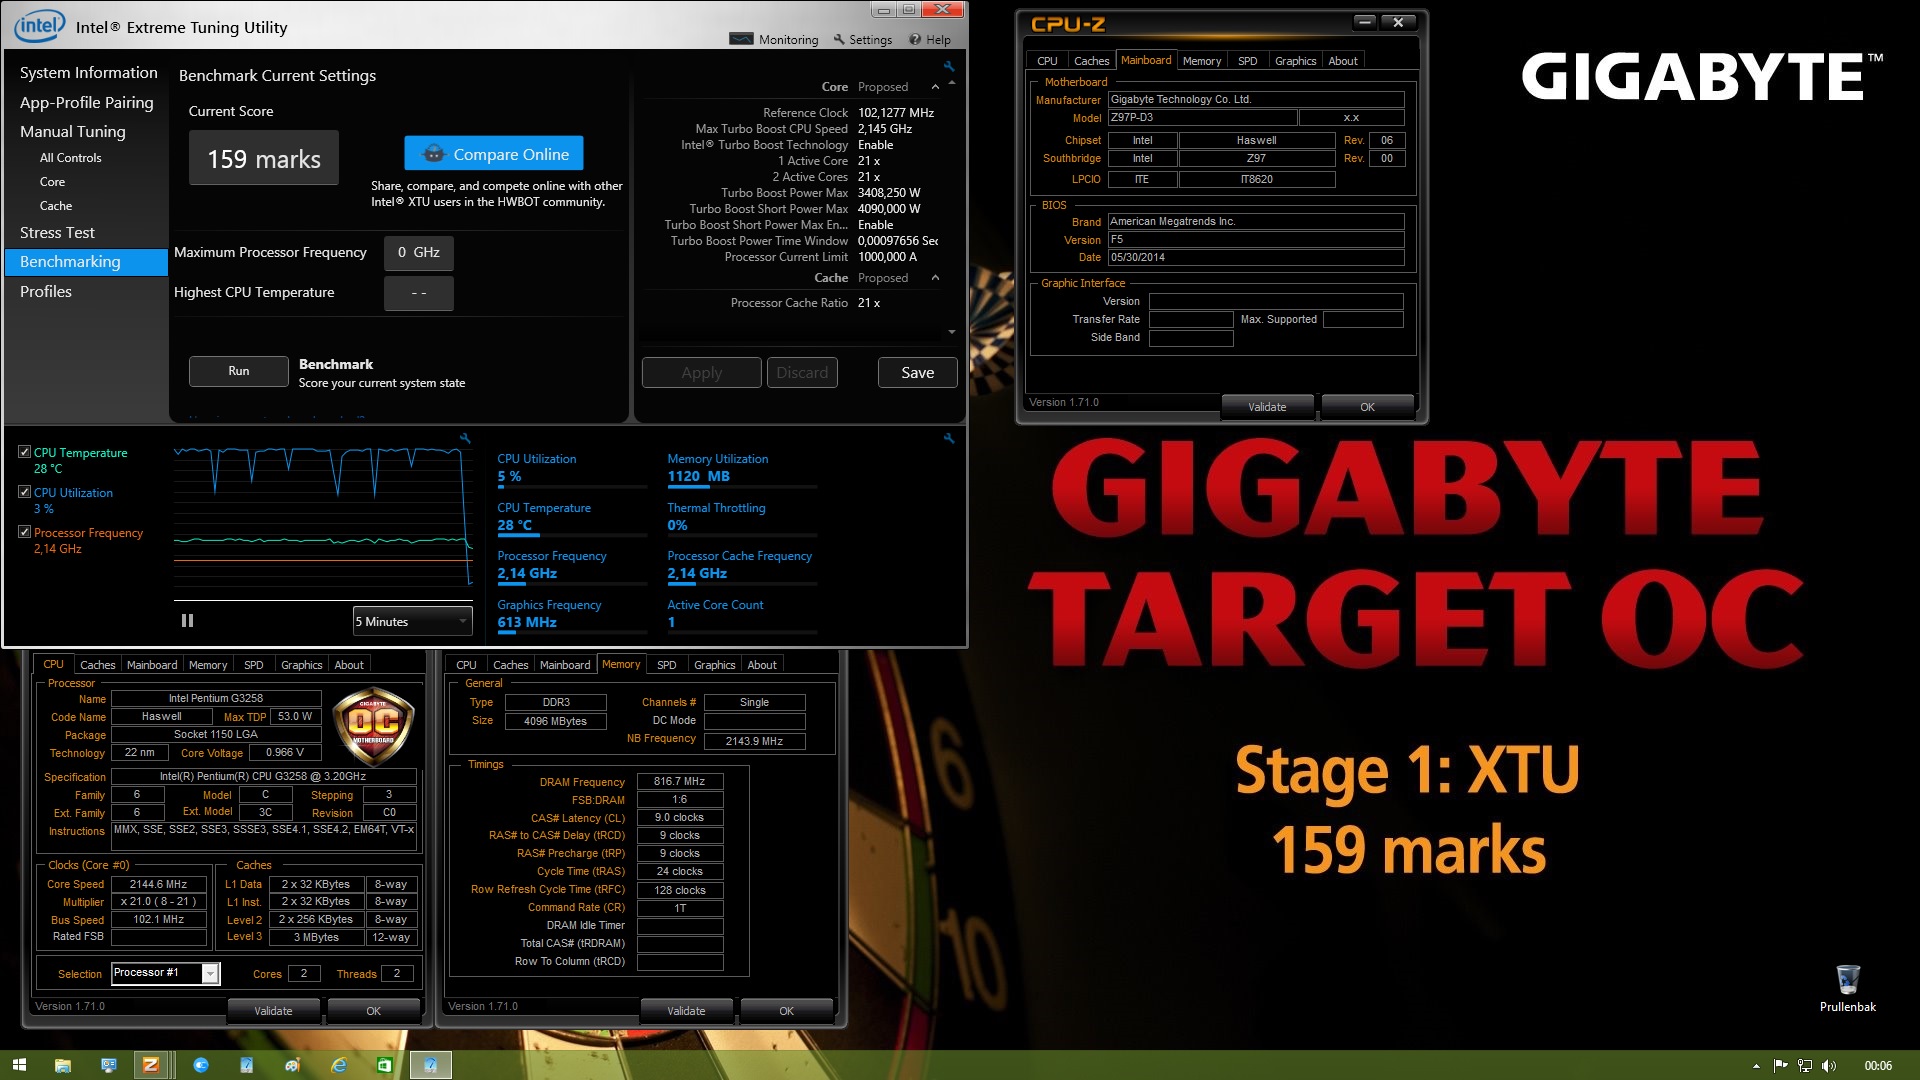Open the Windows Store taskbar icon

[x=384, y=1065]
